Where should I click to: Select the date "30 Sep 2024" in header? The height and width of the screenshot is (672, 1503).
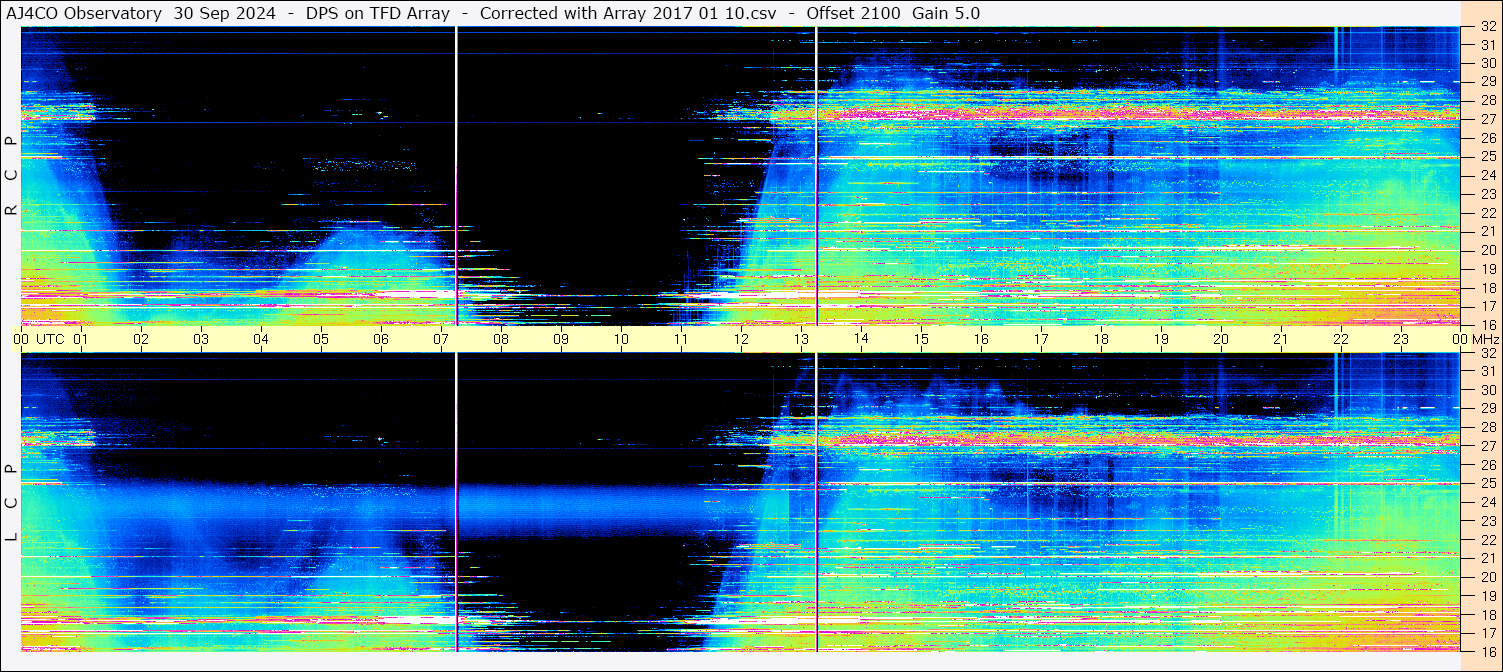coord(225,13)
